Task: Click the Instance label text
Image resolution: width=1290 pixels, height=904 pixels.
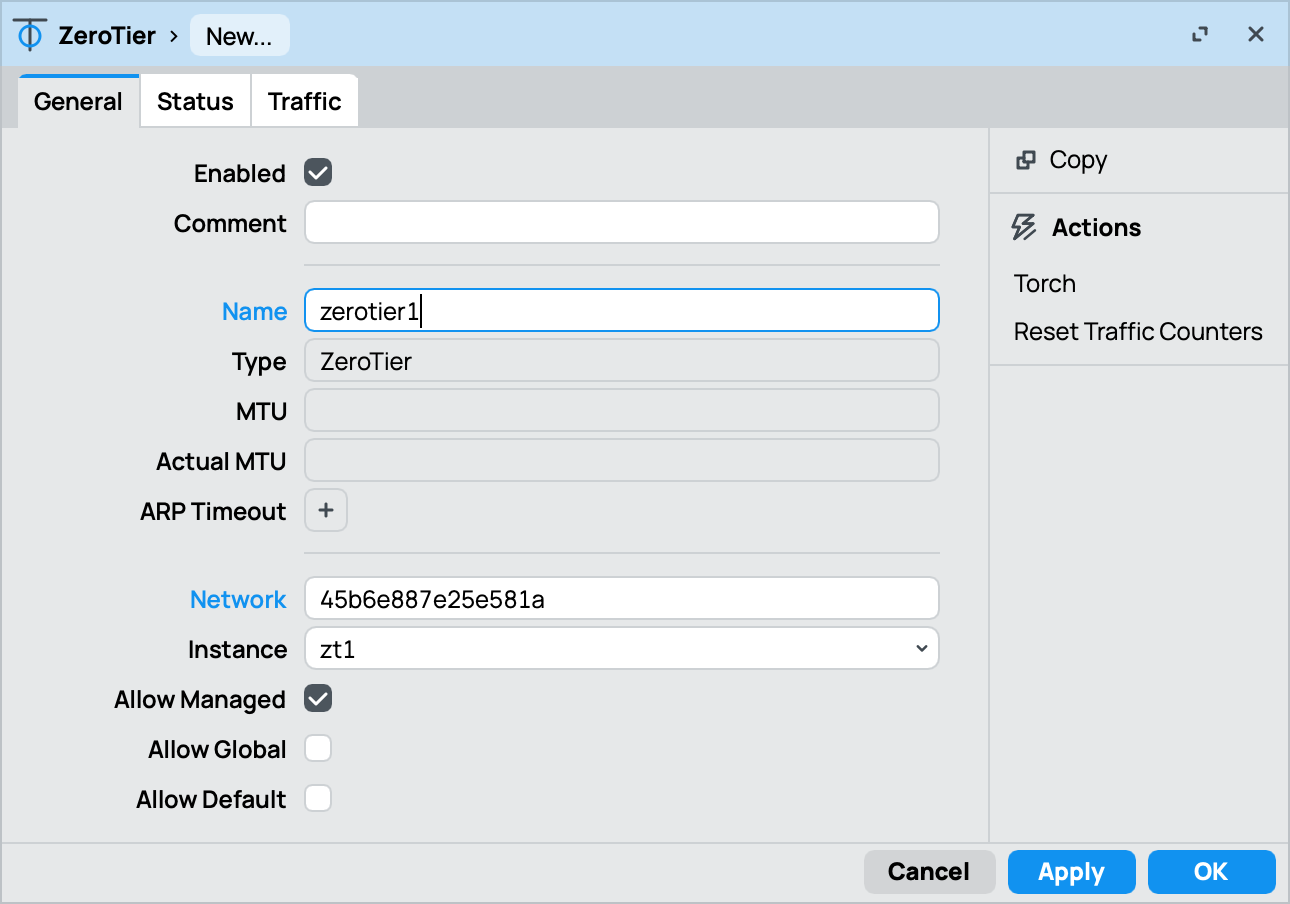Action: point(237,649)
